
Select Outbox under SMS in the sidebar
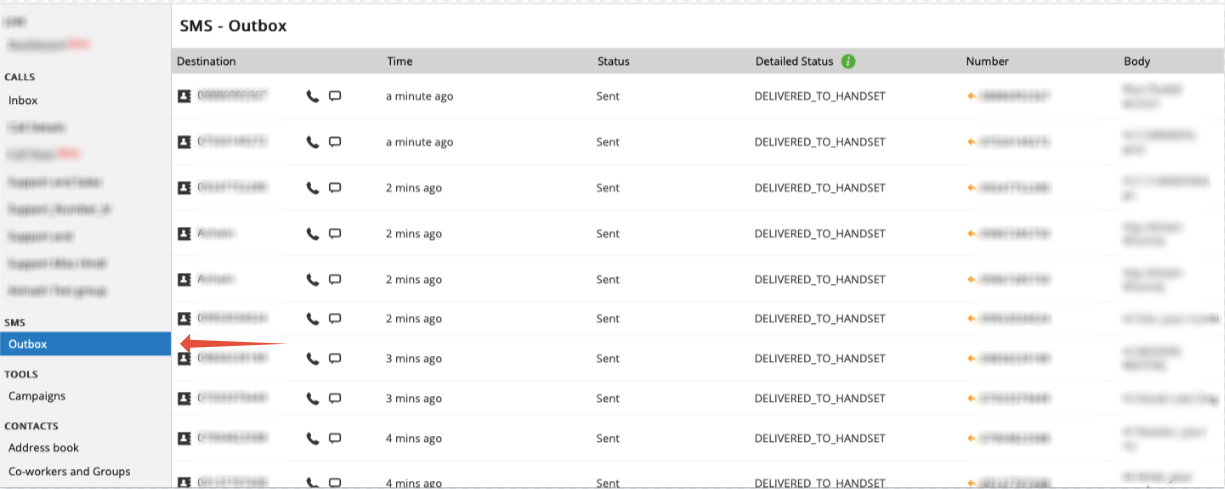pyautogui.click(x=85, y=344)
